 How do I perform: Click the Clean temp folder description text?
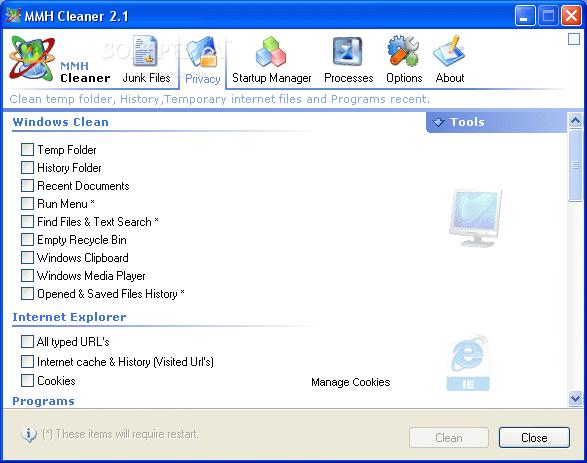219,99
